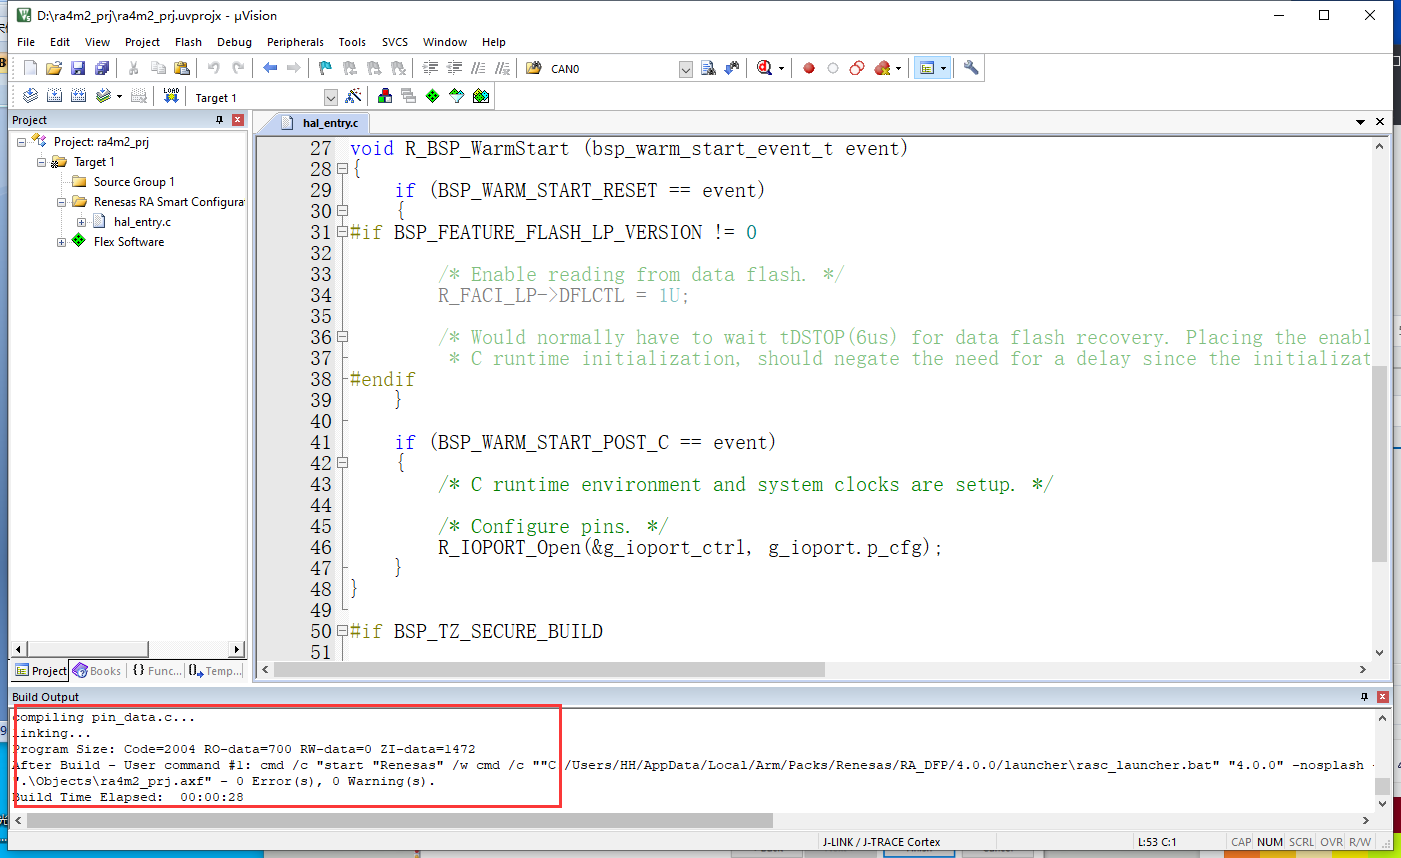This screenshot has height=858, width=1401.
Task: Click the editor horizontal scrollbar thumb
Action: click(550, 669)
